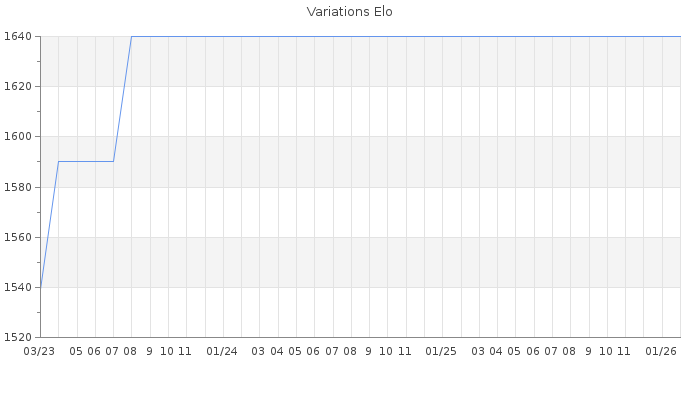The height and width of the screenshot is (400, 700).
Task: Click the flat line segment at 1590
Action: click(86, 161)
